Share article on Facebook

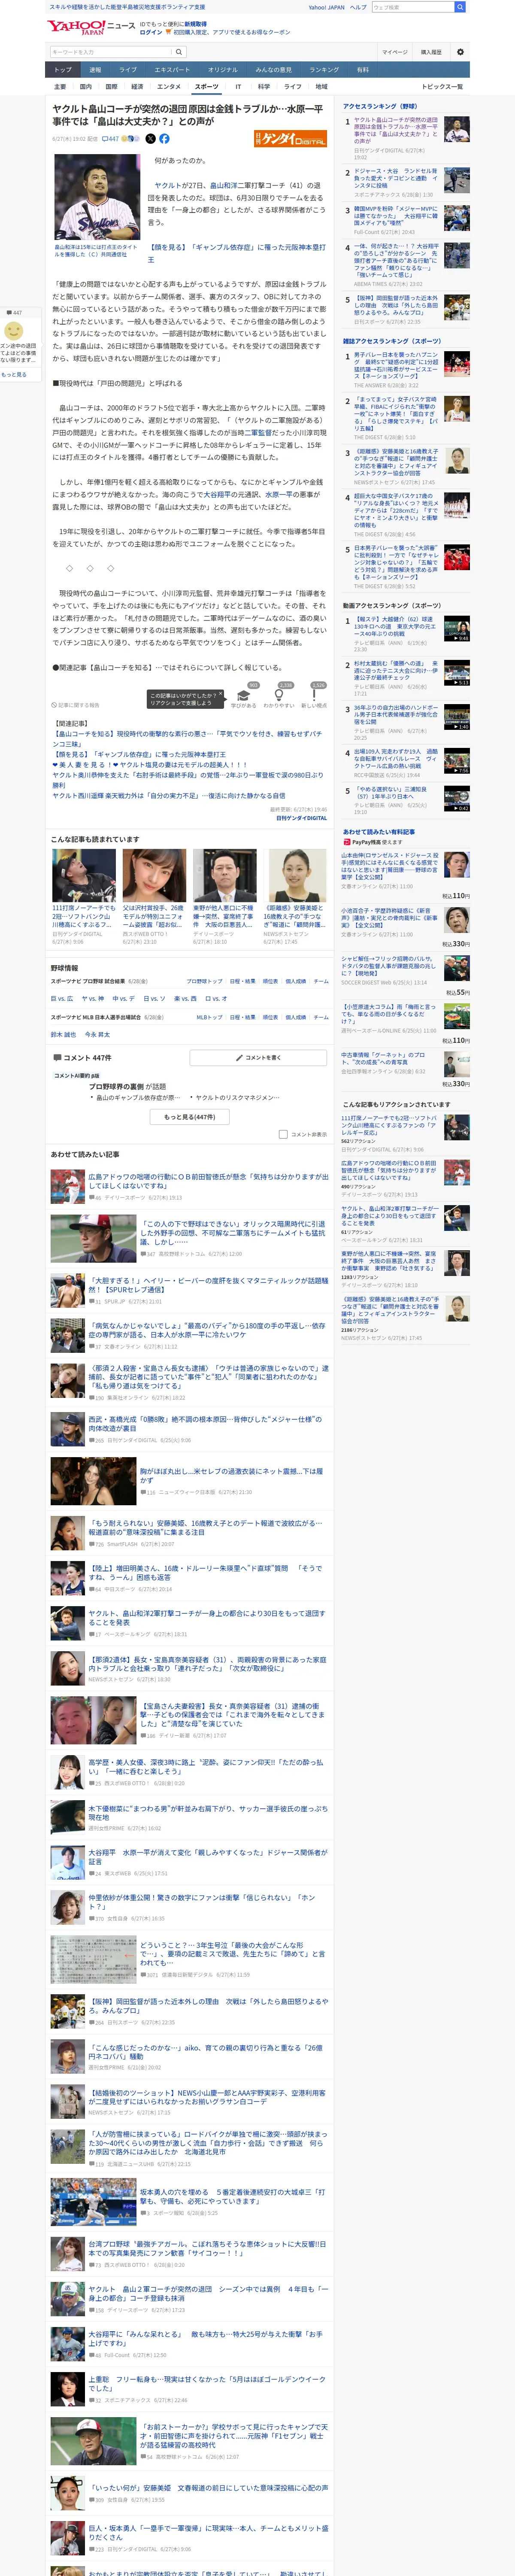164,139
